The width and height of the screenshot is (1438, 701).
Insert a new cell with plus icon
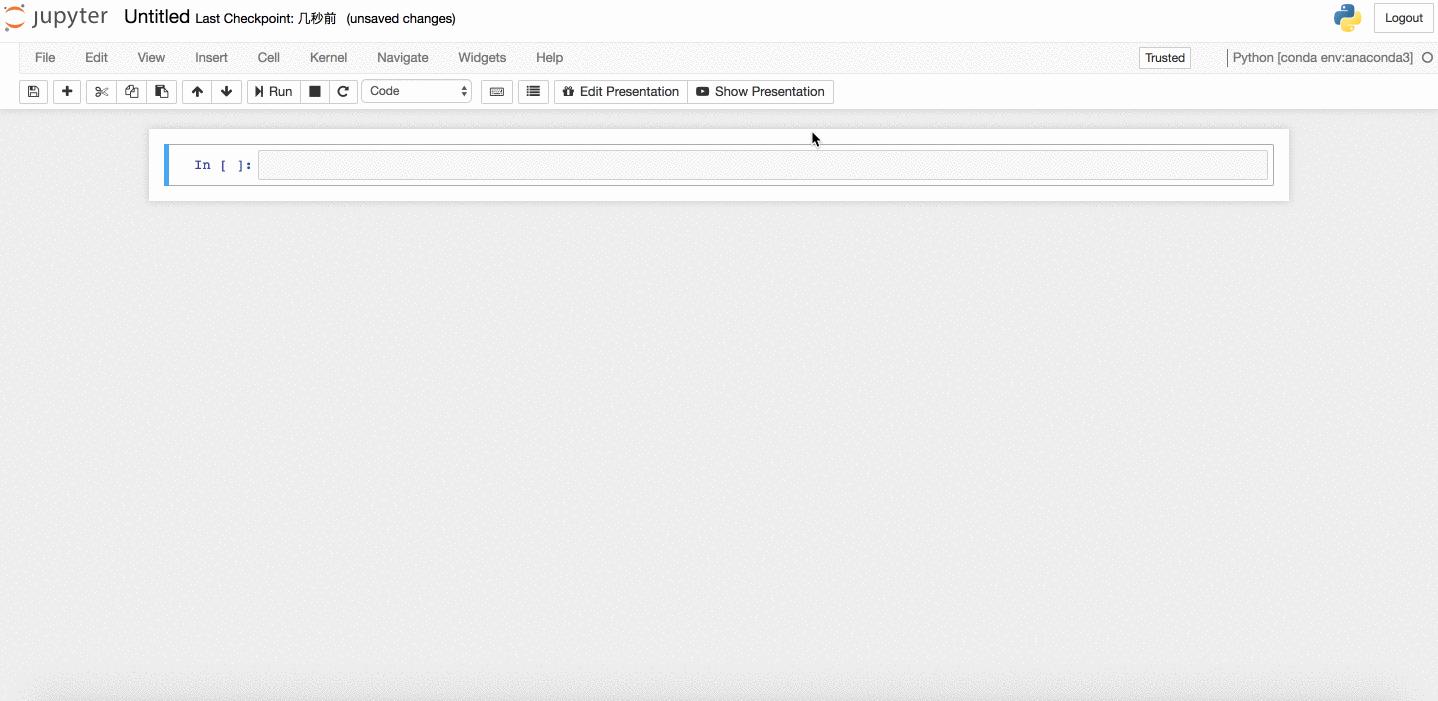coord(66,91)
